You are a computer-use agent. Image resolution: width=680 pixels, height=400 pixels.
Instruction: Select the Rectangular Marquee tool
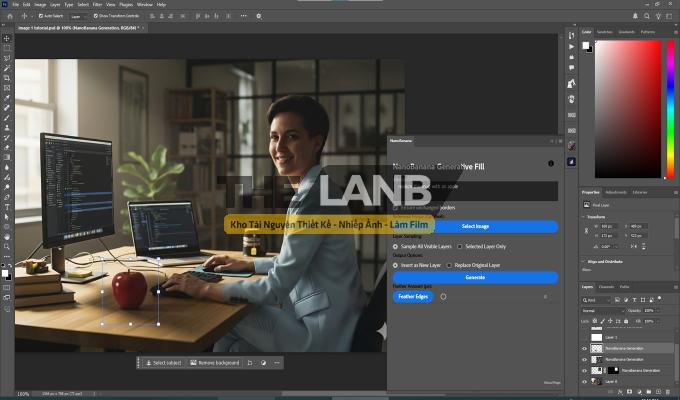7,48
